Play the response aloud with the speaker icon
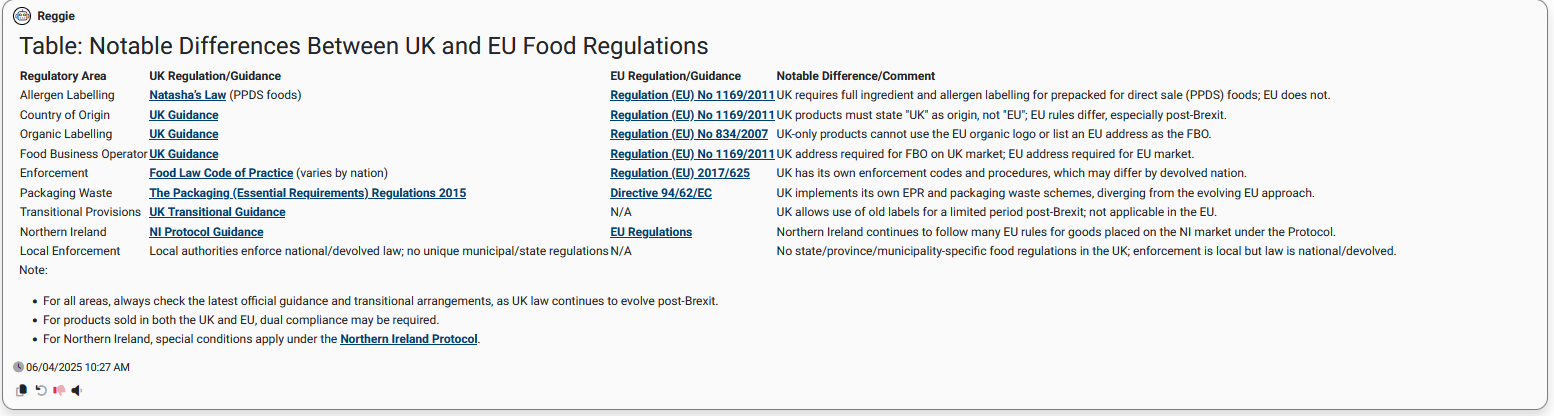1554x416 pixels. (x=76, y=390)
